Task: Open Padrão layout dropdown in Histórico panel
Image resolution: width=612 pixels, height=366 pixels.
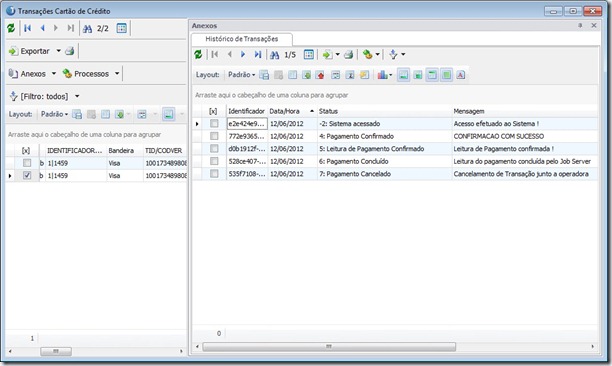Action: tap(242, 75)
